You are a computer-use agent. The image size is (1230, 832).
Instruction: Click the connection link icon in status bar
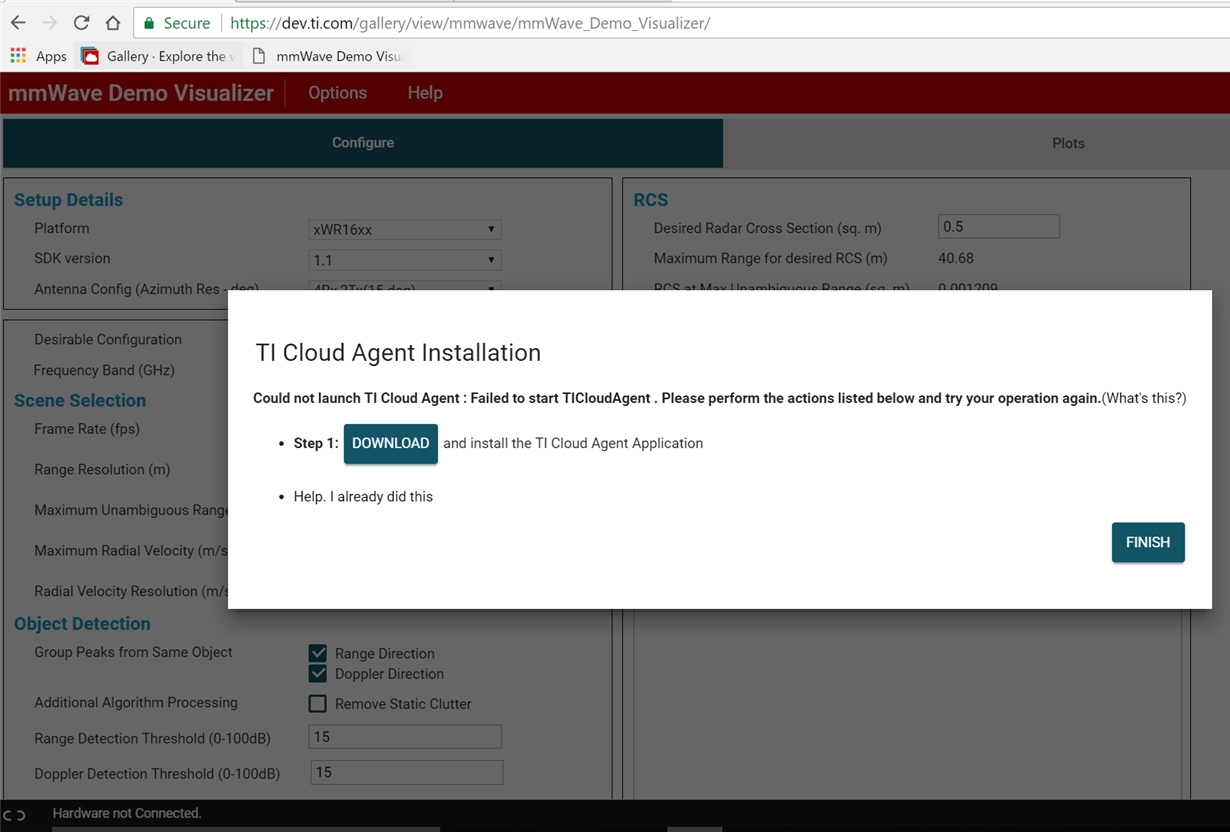coord(14,815)
